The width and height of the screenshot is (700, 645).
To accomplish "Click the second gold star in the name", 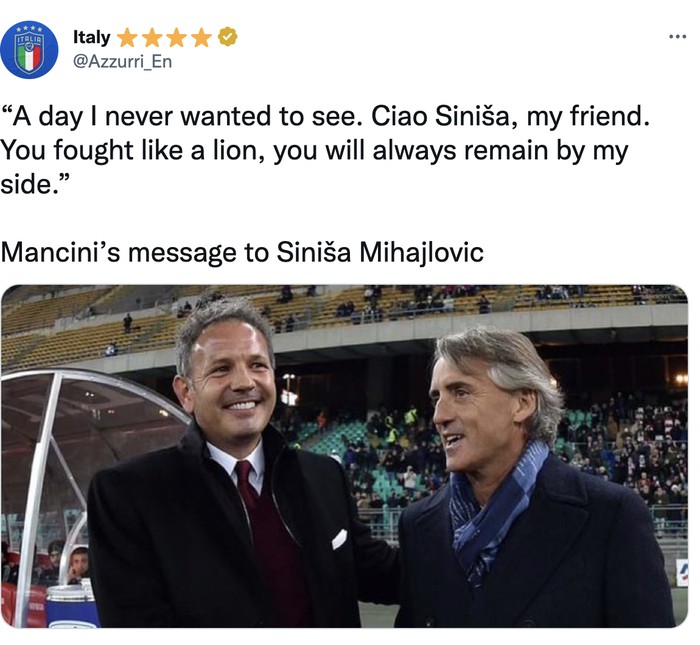I will (152, 38).
